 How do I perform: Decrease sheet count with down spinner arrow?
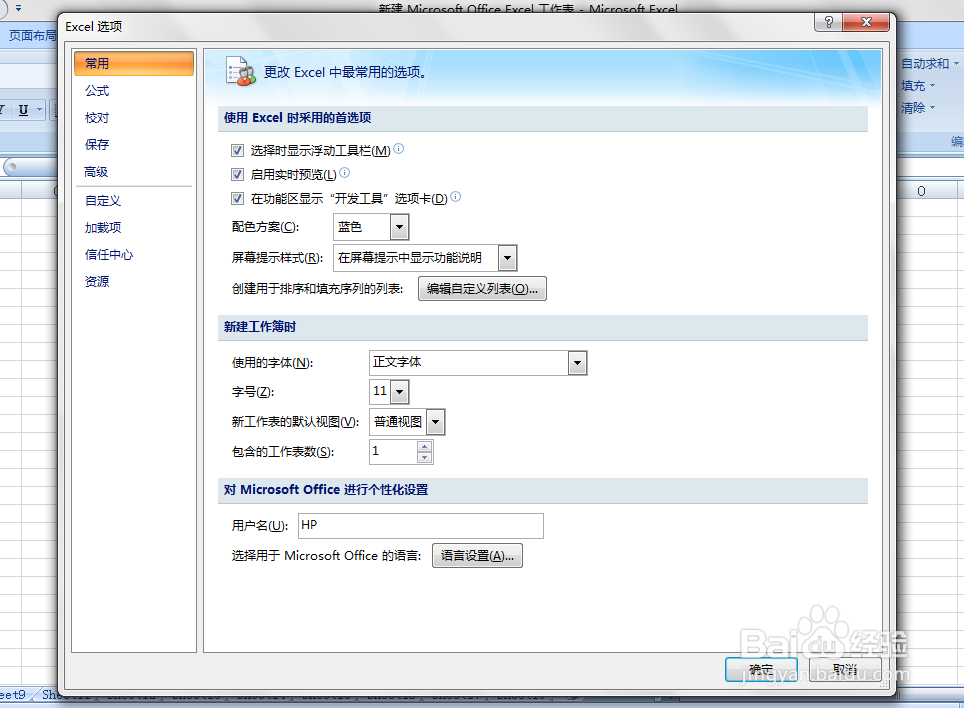(x=424, y=457)
